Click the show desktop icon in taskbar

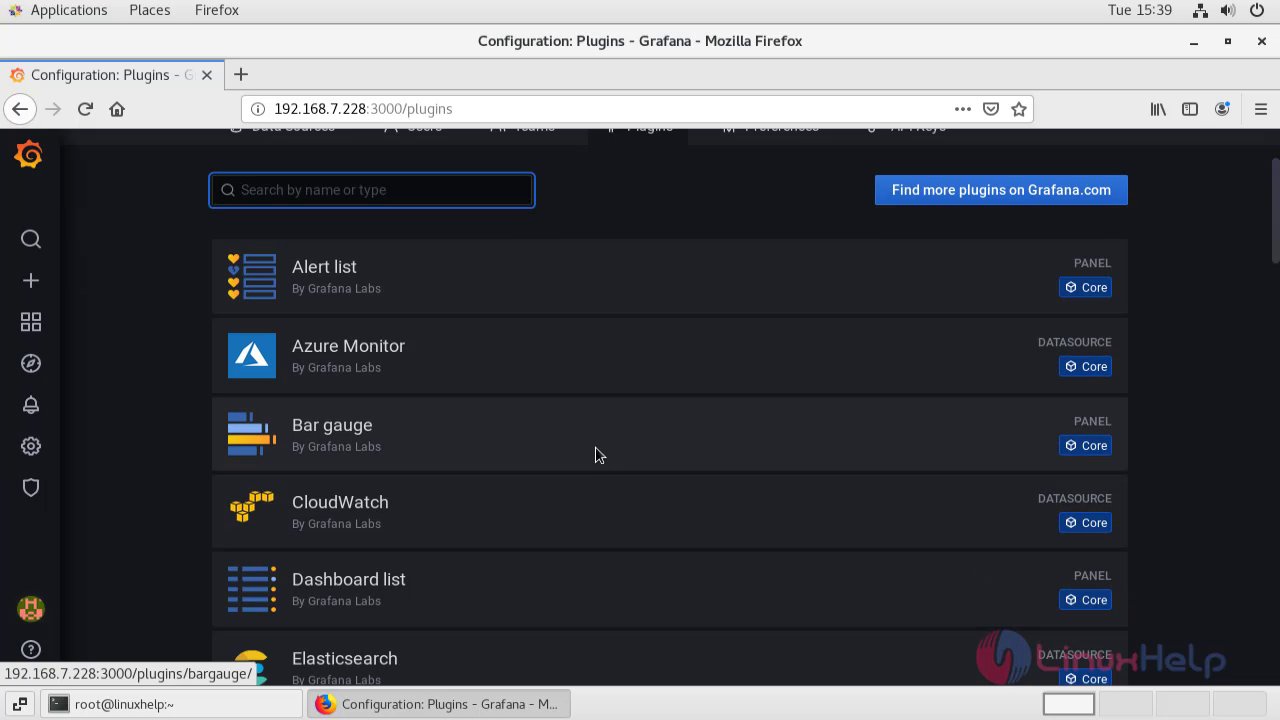tap(20, 704)
